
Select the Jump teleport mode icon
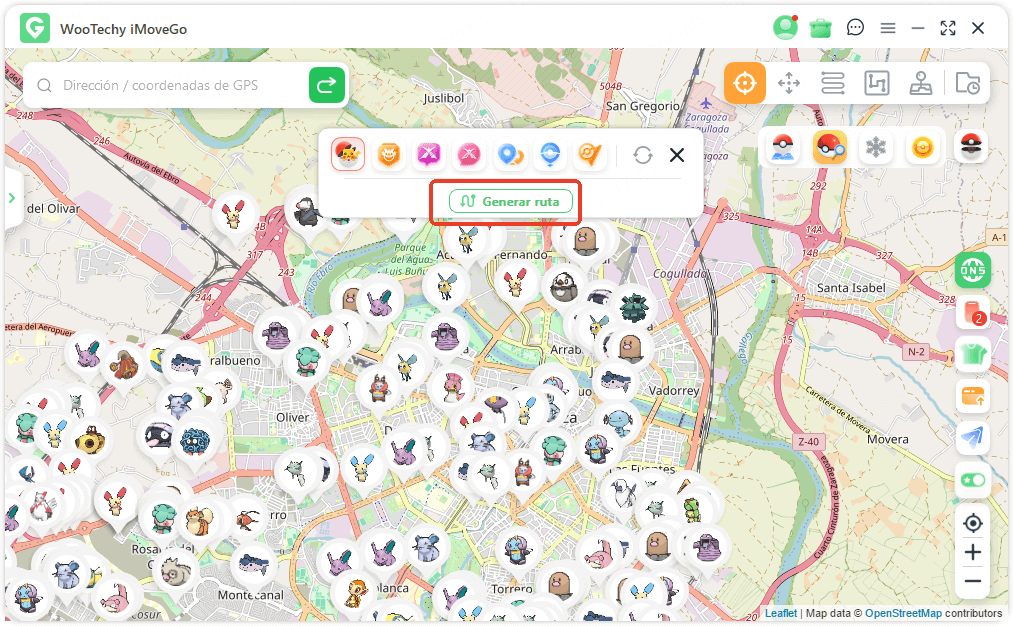click(x=876, y=83)
